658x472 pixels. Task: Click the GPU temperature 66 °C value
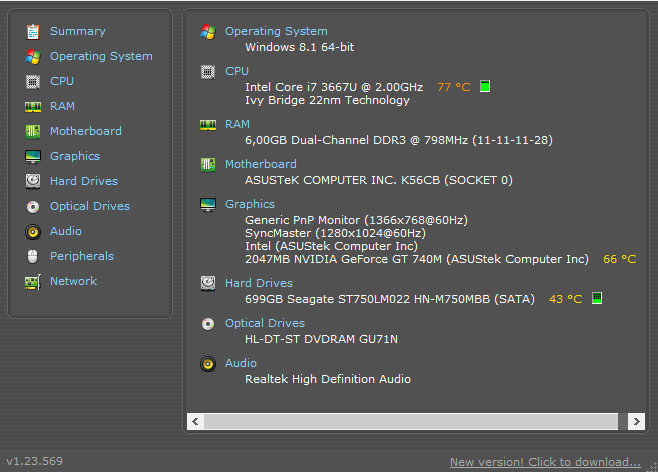(619, 259)
